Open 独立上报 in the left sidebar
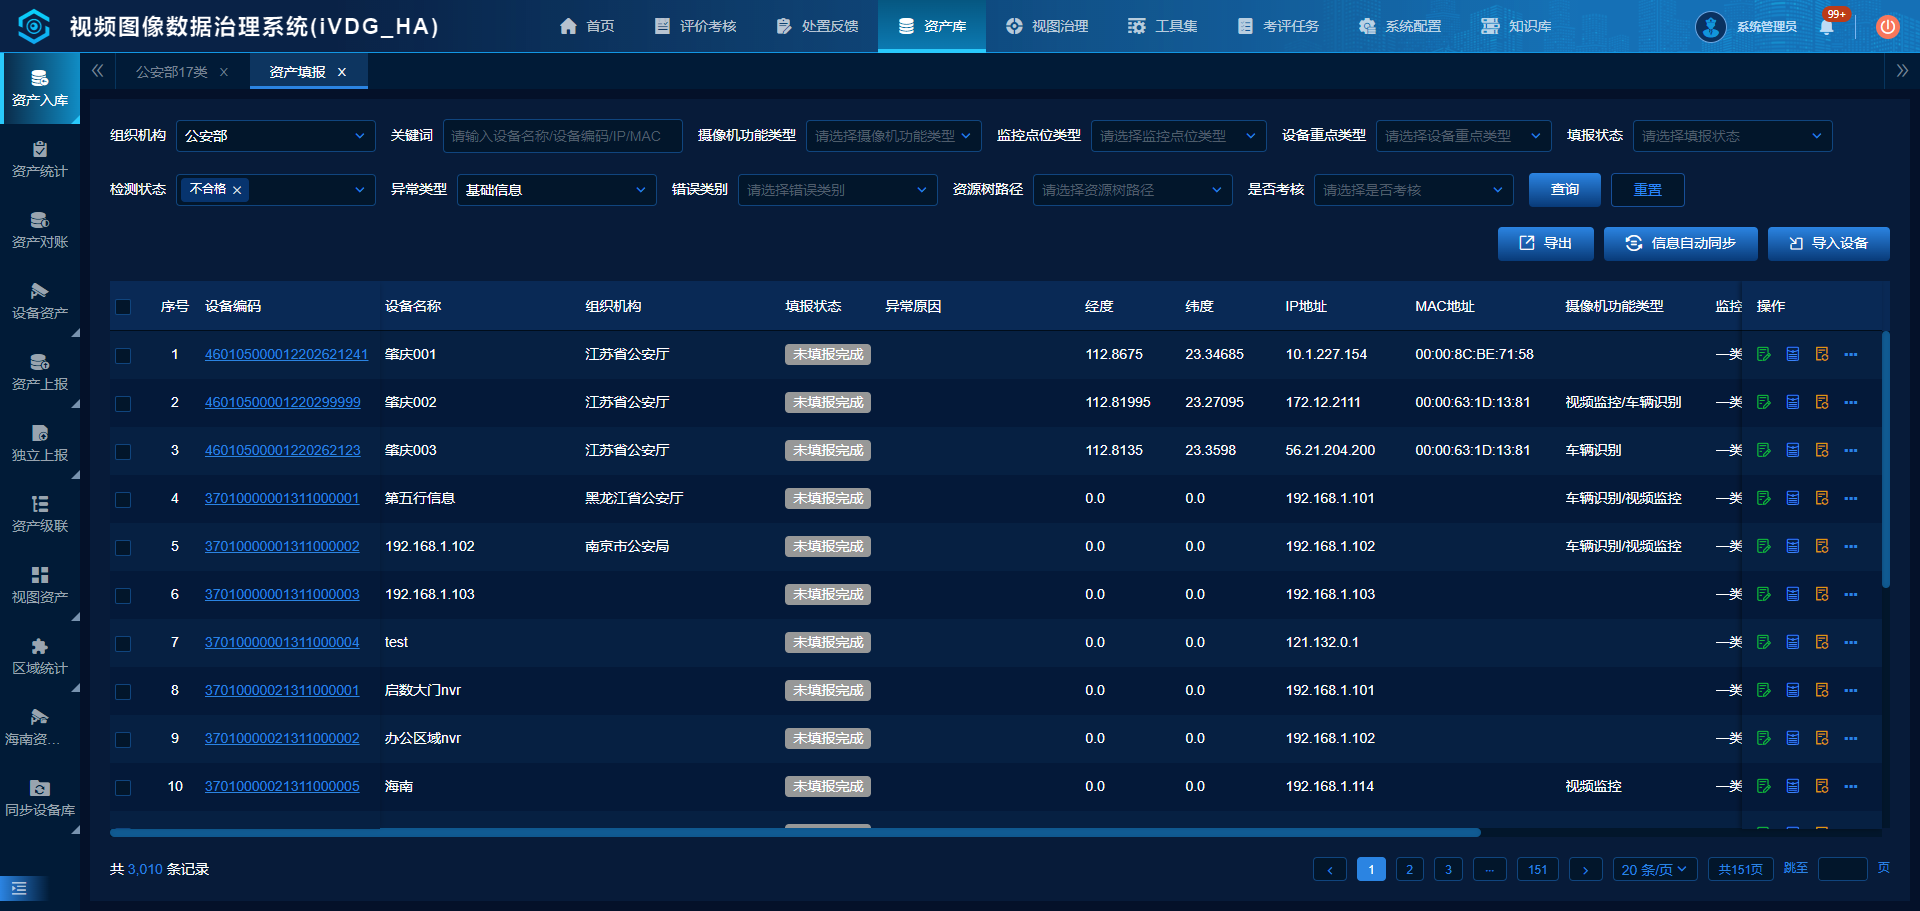 tap(40, 444)
